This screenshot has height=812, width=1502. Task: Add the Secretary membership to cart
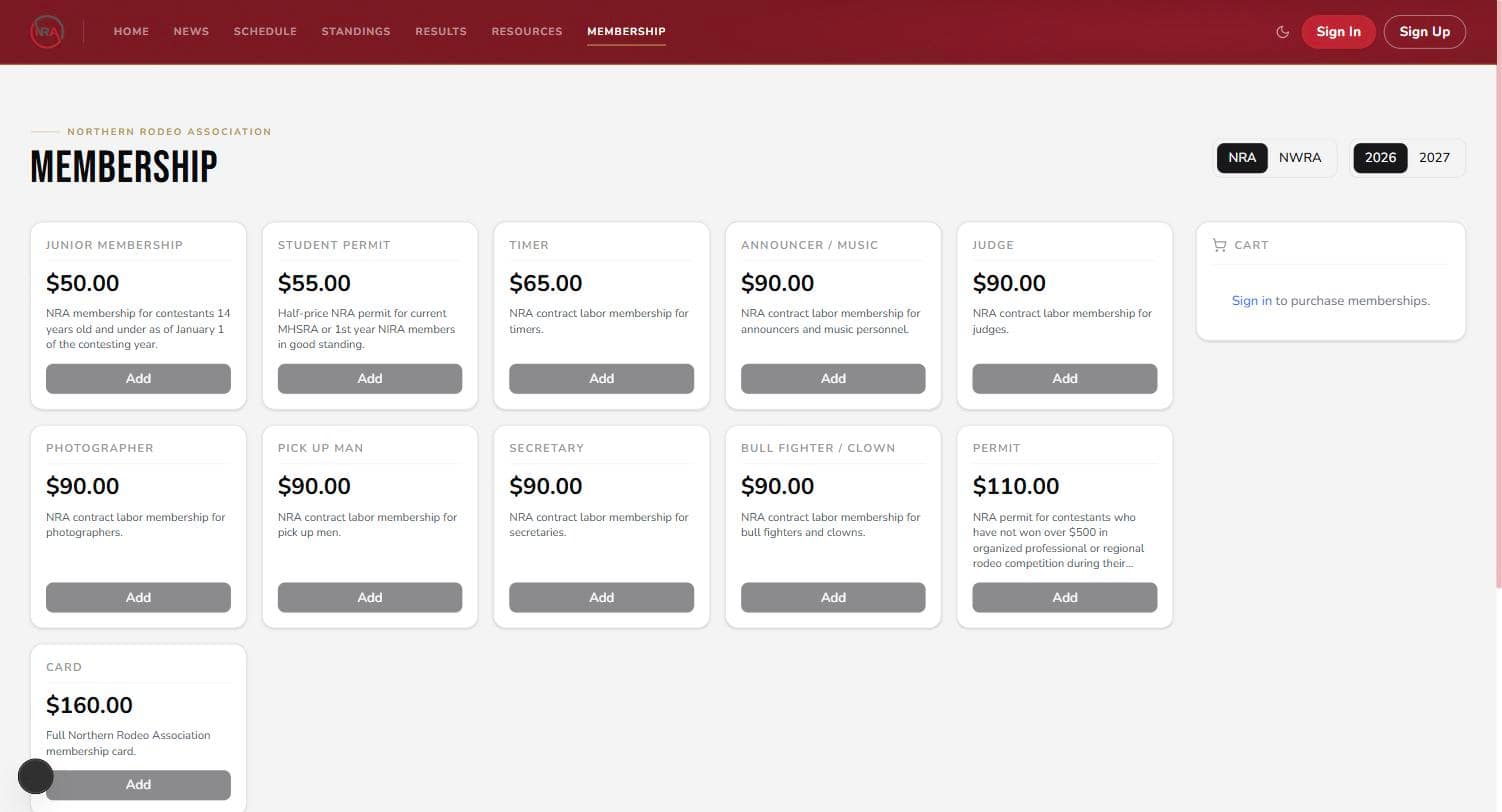(x=601, y=598)
